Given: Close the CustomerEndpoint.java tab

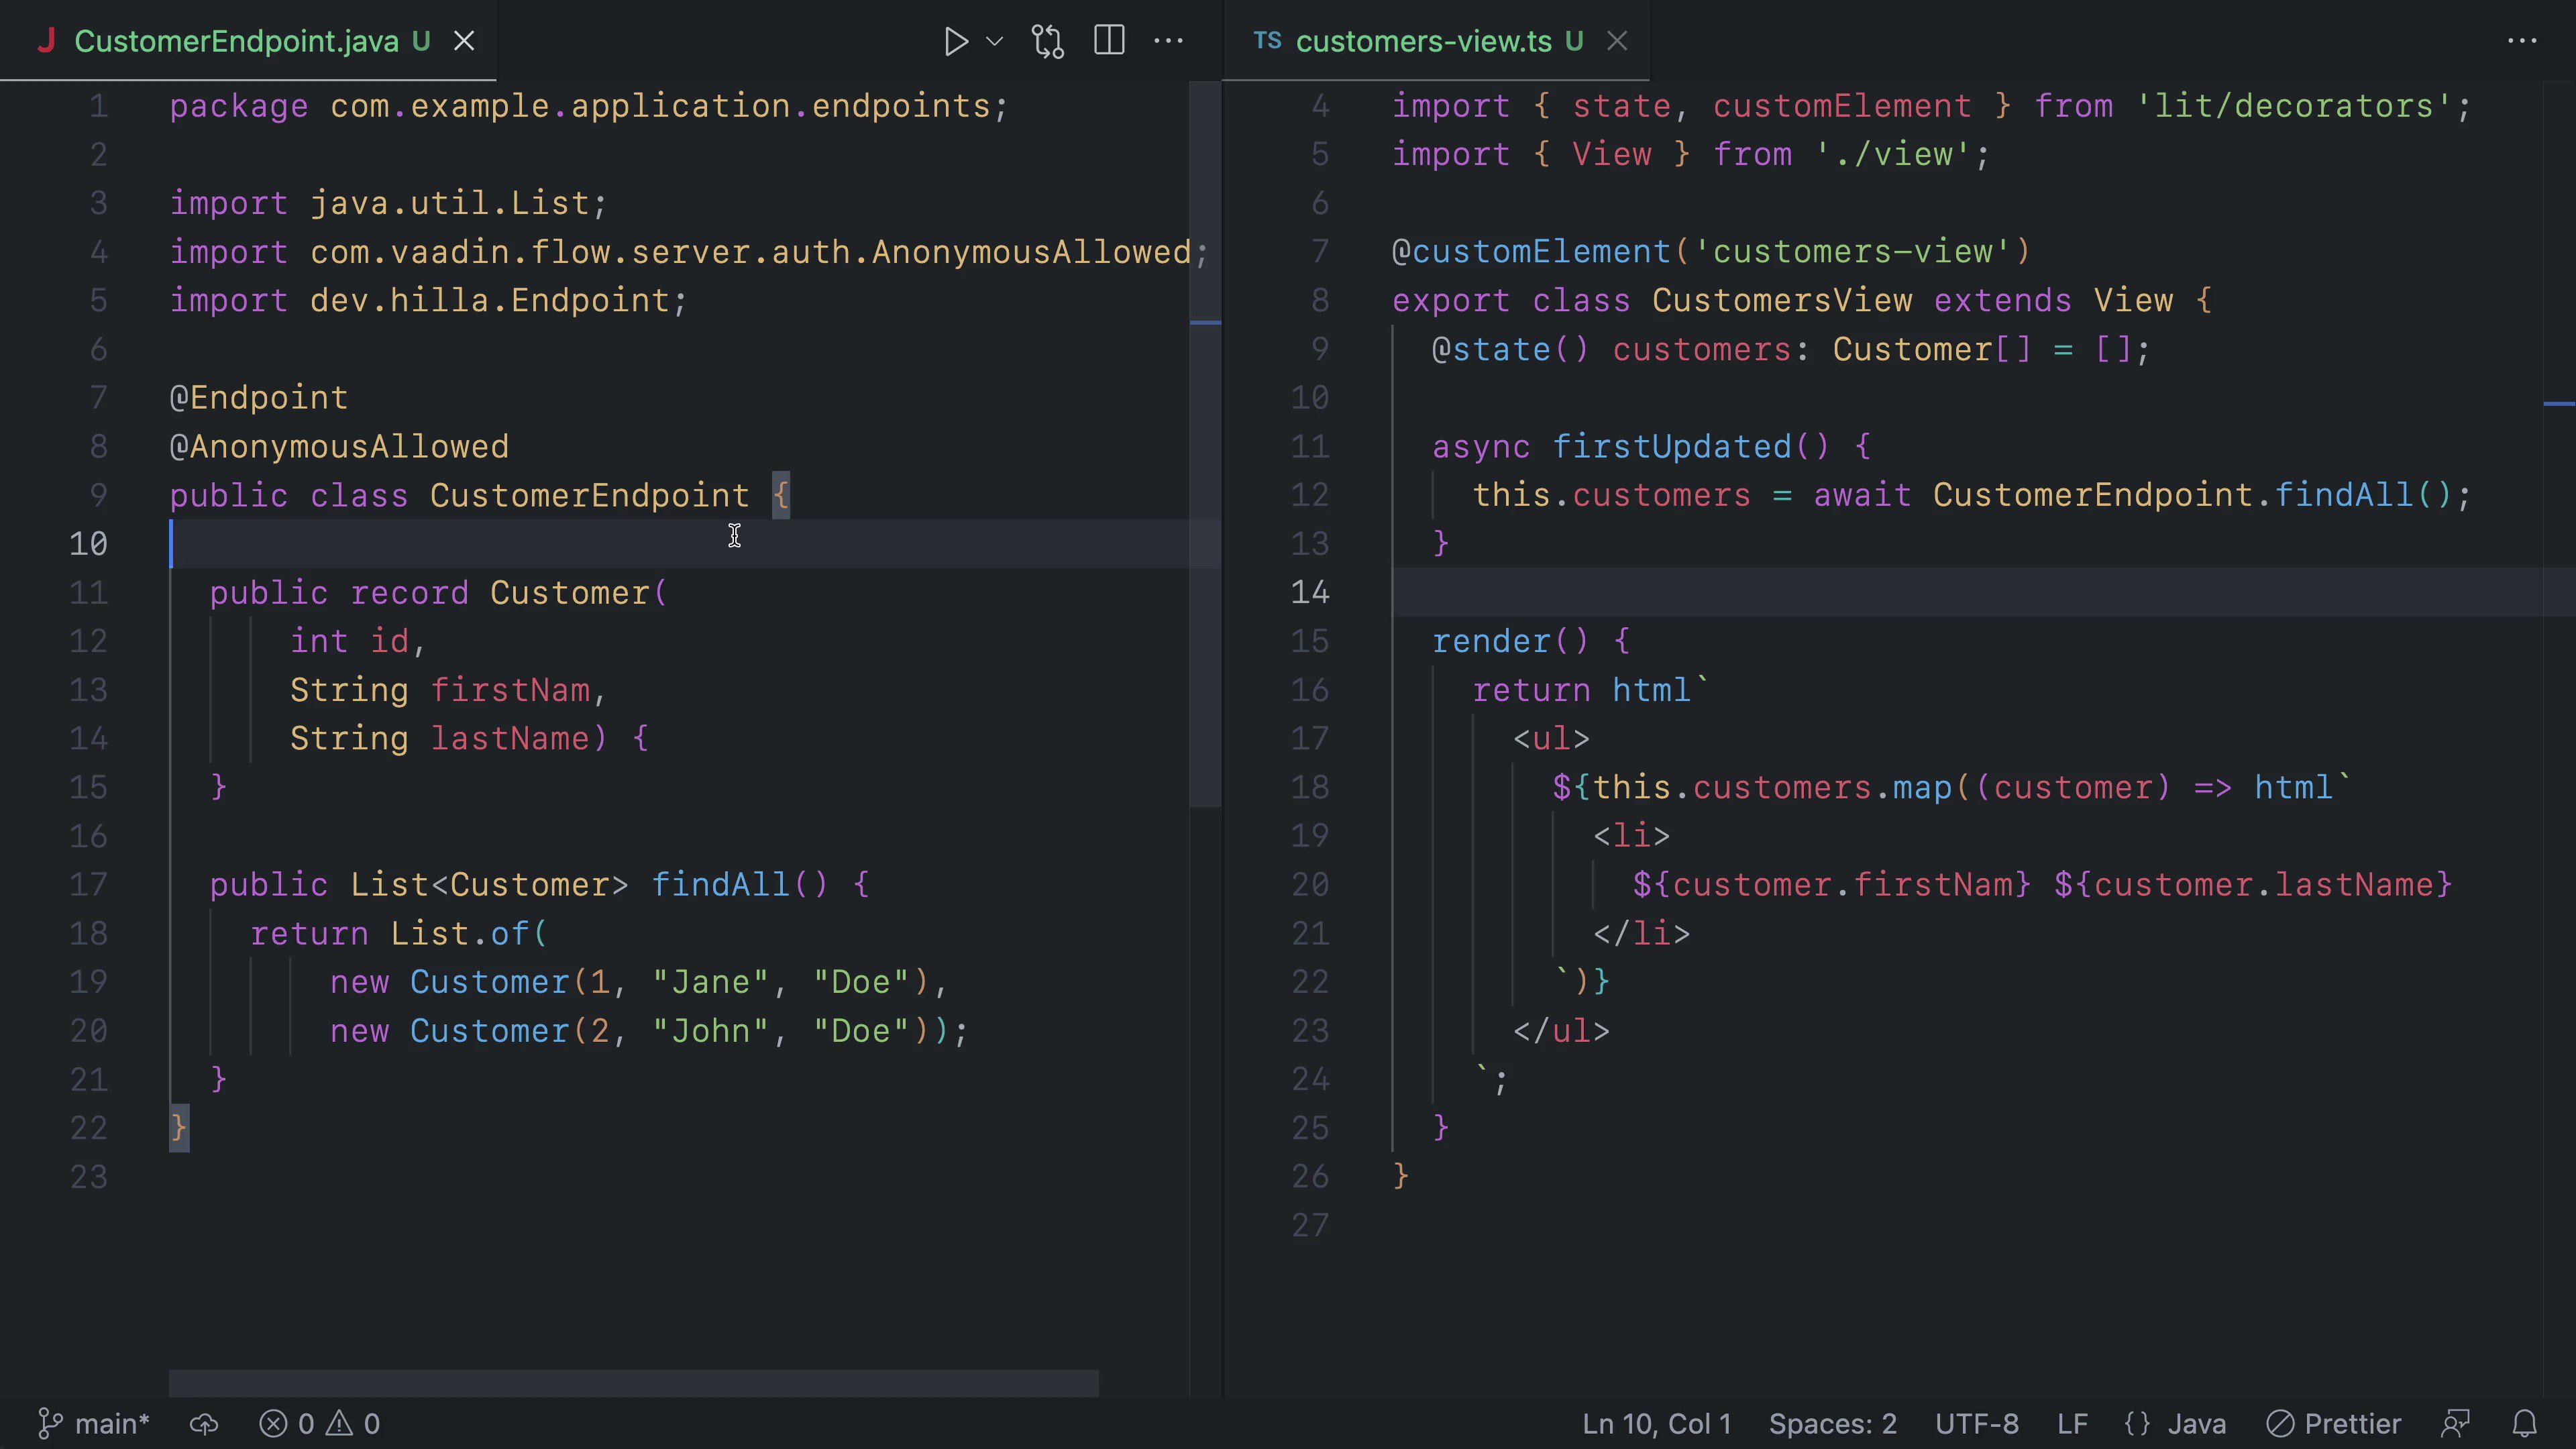Looking at the screenshot, I should 464,41.
